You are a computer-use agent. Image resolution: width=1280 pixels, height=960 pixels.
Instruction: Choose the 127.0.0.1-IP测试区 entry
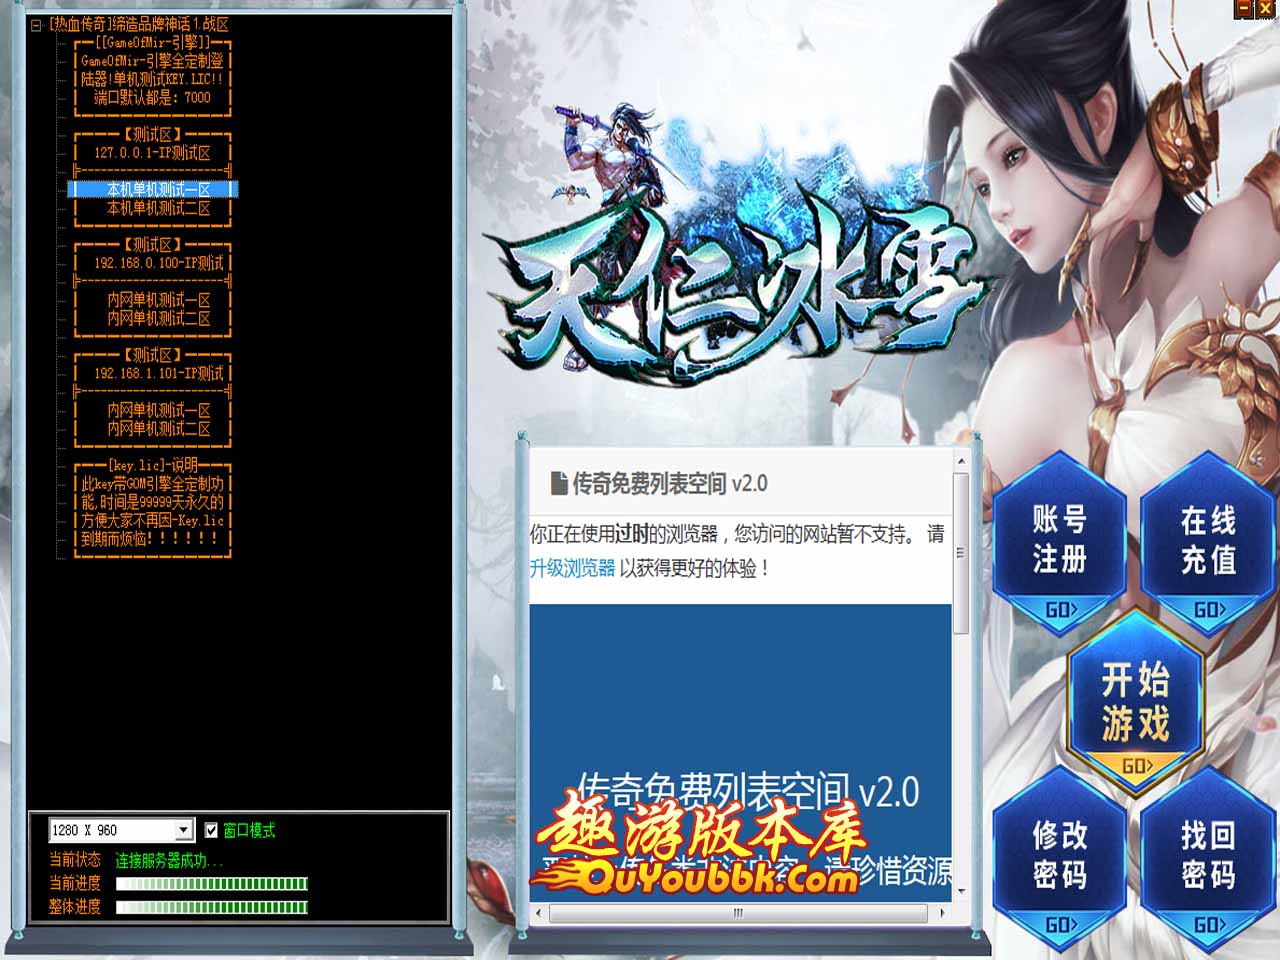click(x=153, y=153)
